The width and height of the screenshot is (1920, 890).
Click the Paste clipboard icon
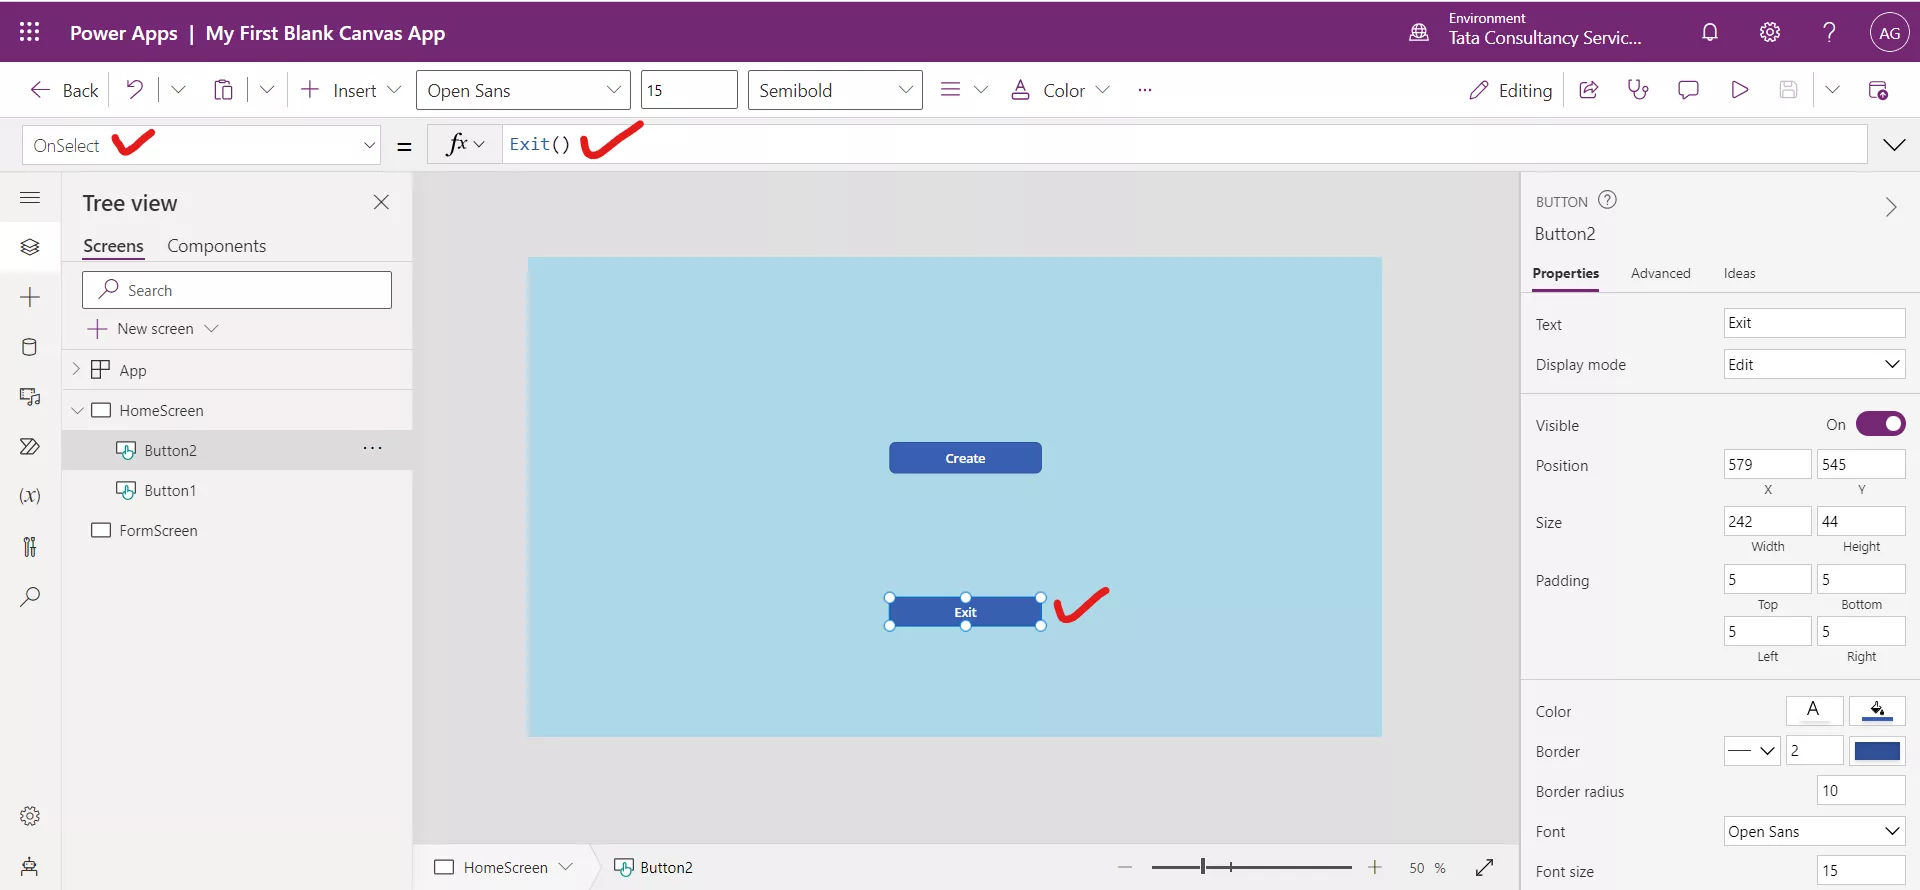(223, 90)
